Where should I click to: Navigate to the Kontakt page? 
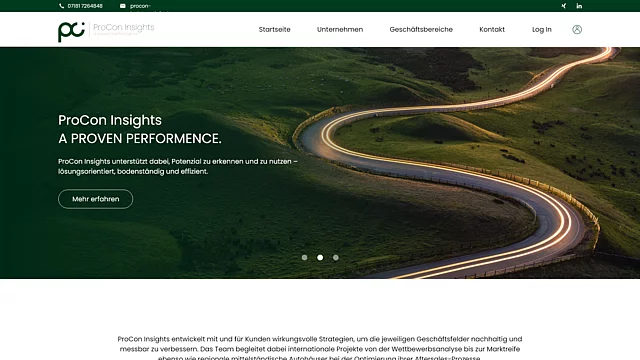(492, 29)
